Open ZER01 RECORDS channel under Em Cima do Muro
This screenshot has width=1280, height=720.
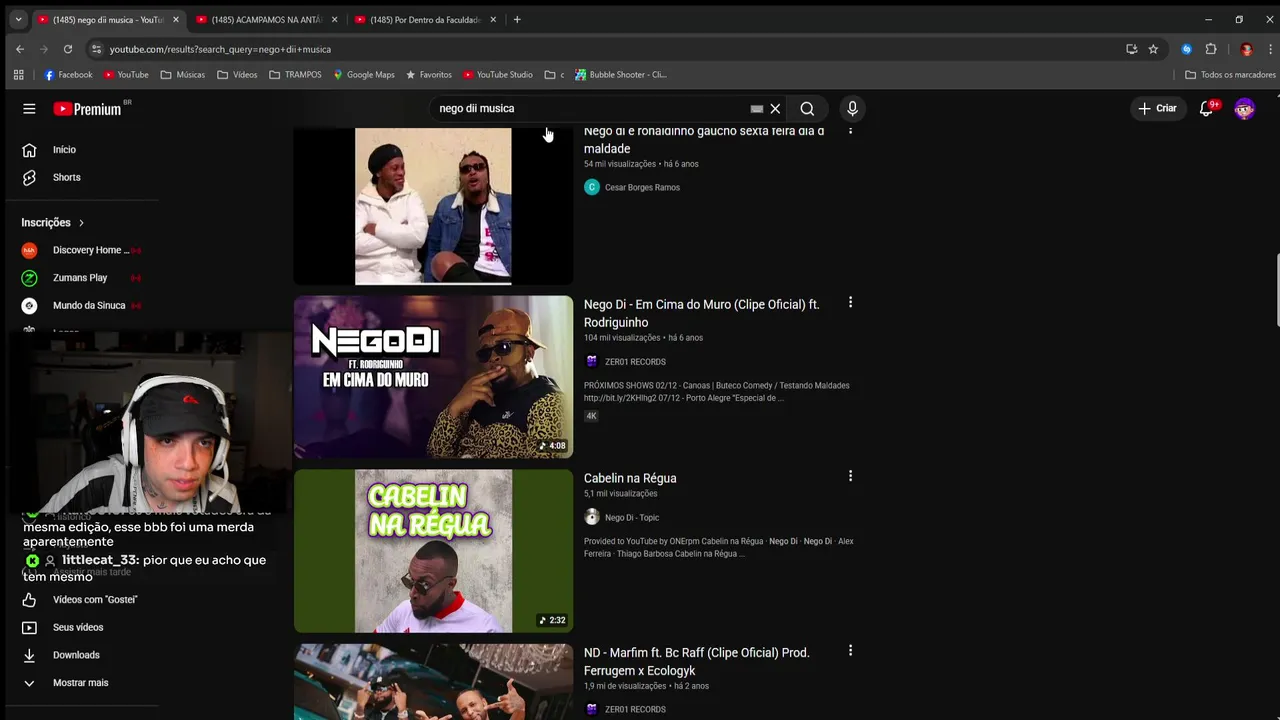(635, 361)
